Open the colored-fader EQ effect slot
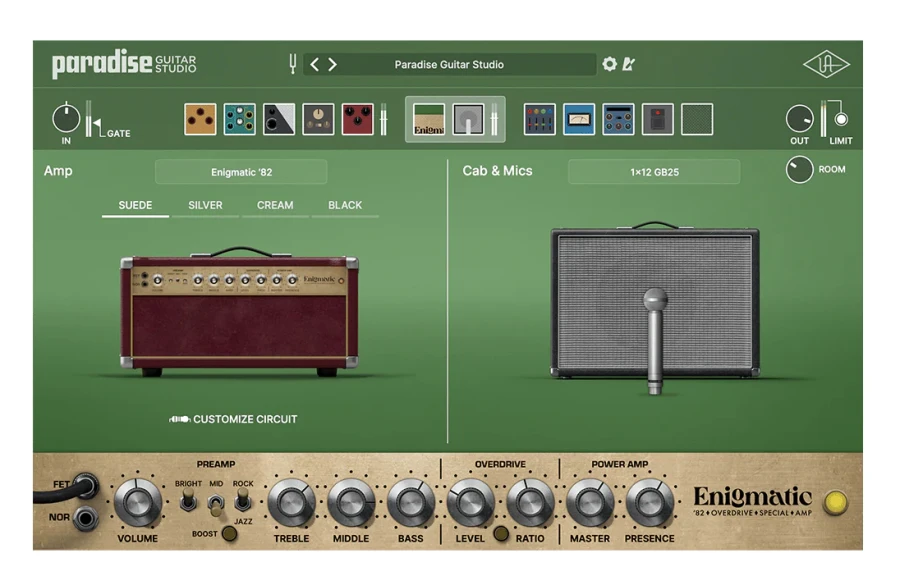The image size is (900, 576). click(x=540, y=119)
